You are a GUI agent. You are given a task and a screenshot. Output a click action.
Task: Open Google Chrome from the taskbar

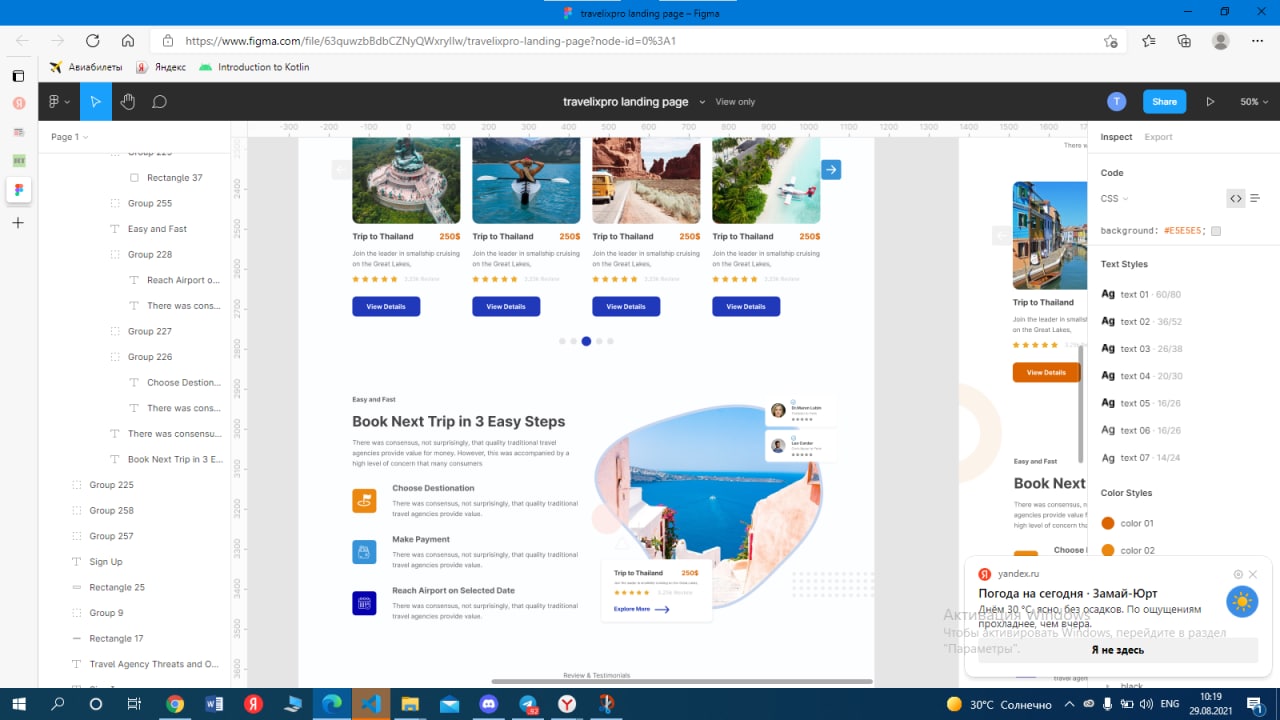point(175,704)
